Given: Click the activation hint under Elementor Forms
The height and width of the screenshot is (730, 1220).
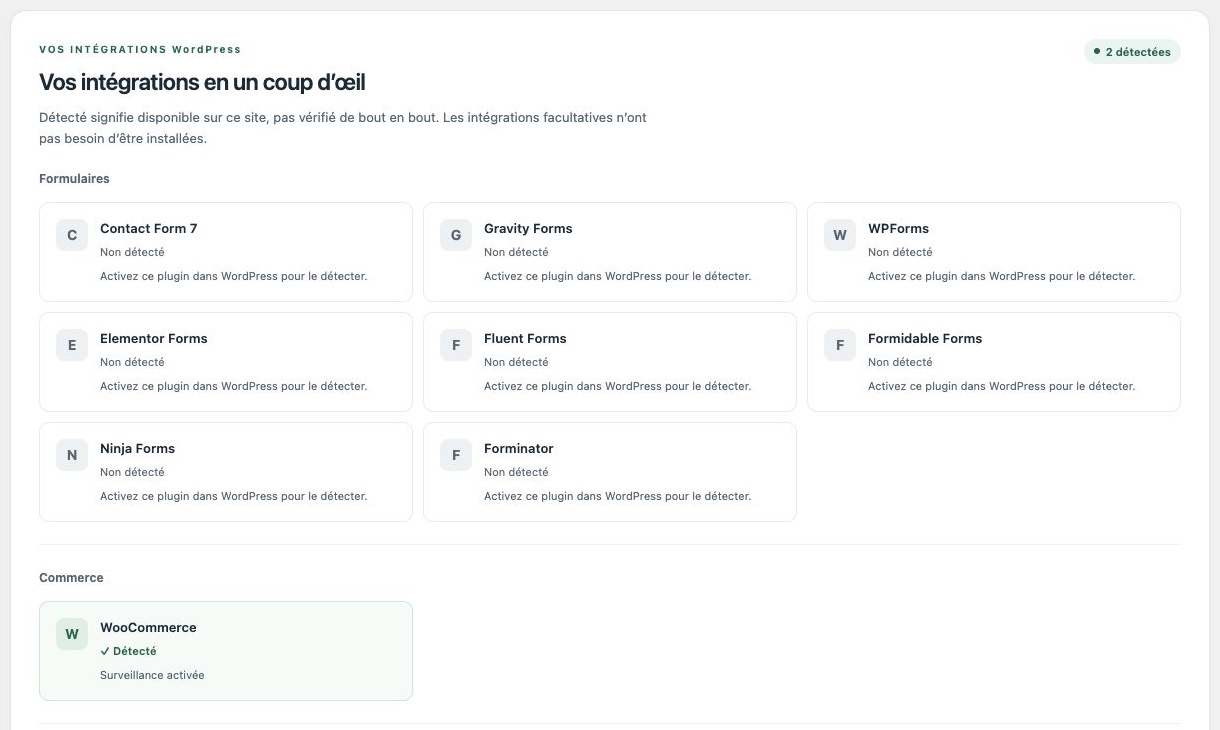Looking at the screenshot, I should point(233,387).
